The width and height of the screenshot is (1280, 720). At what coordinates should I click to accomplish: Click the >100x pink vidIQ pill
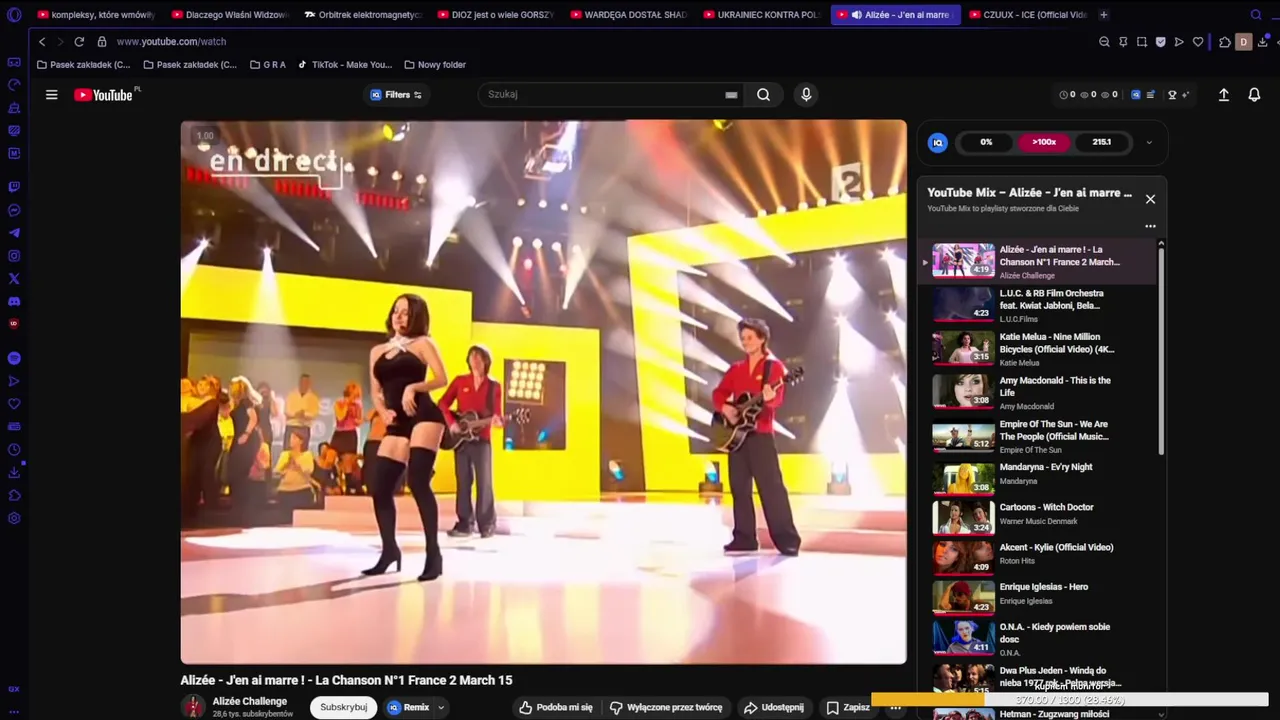coord(1044,142)
